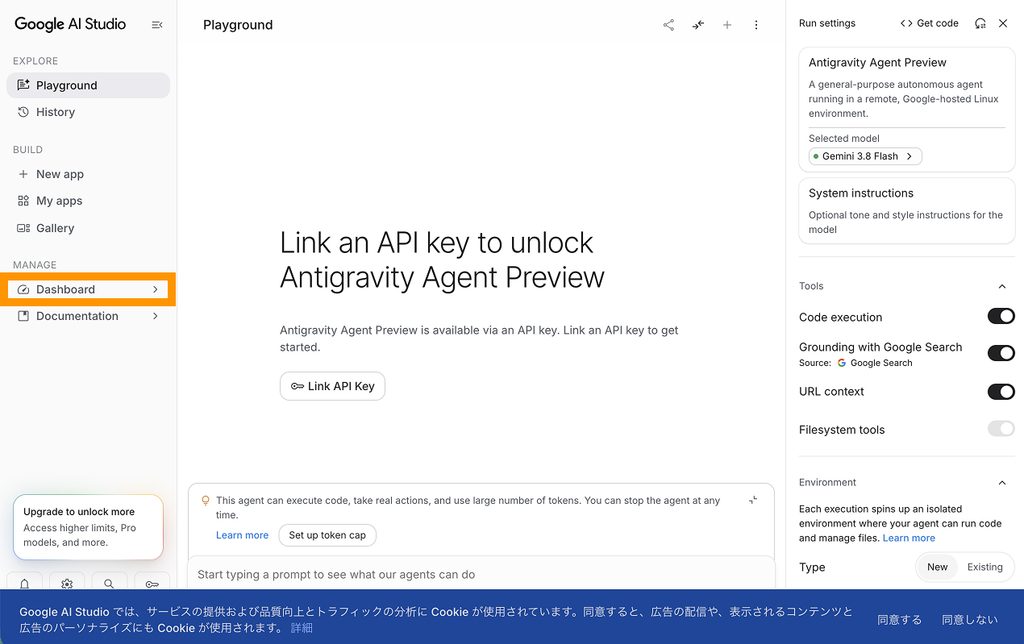1024x644 pixels.
Task: Click 同意する in cookie banner
Action: 899,619
